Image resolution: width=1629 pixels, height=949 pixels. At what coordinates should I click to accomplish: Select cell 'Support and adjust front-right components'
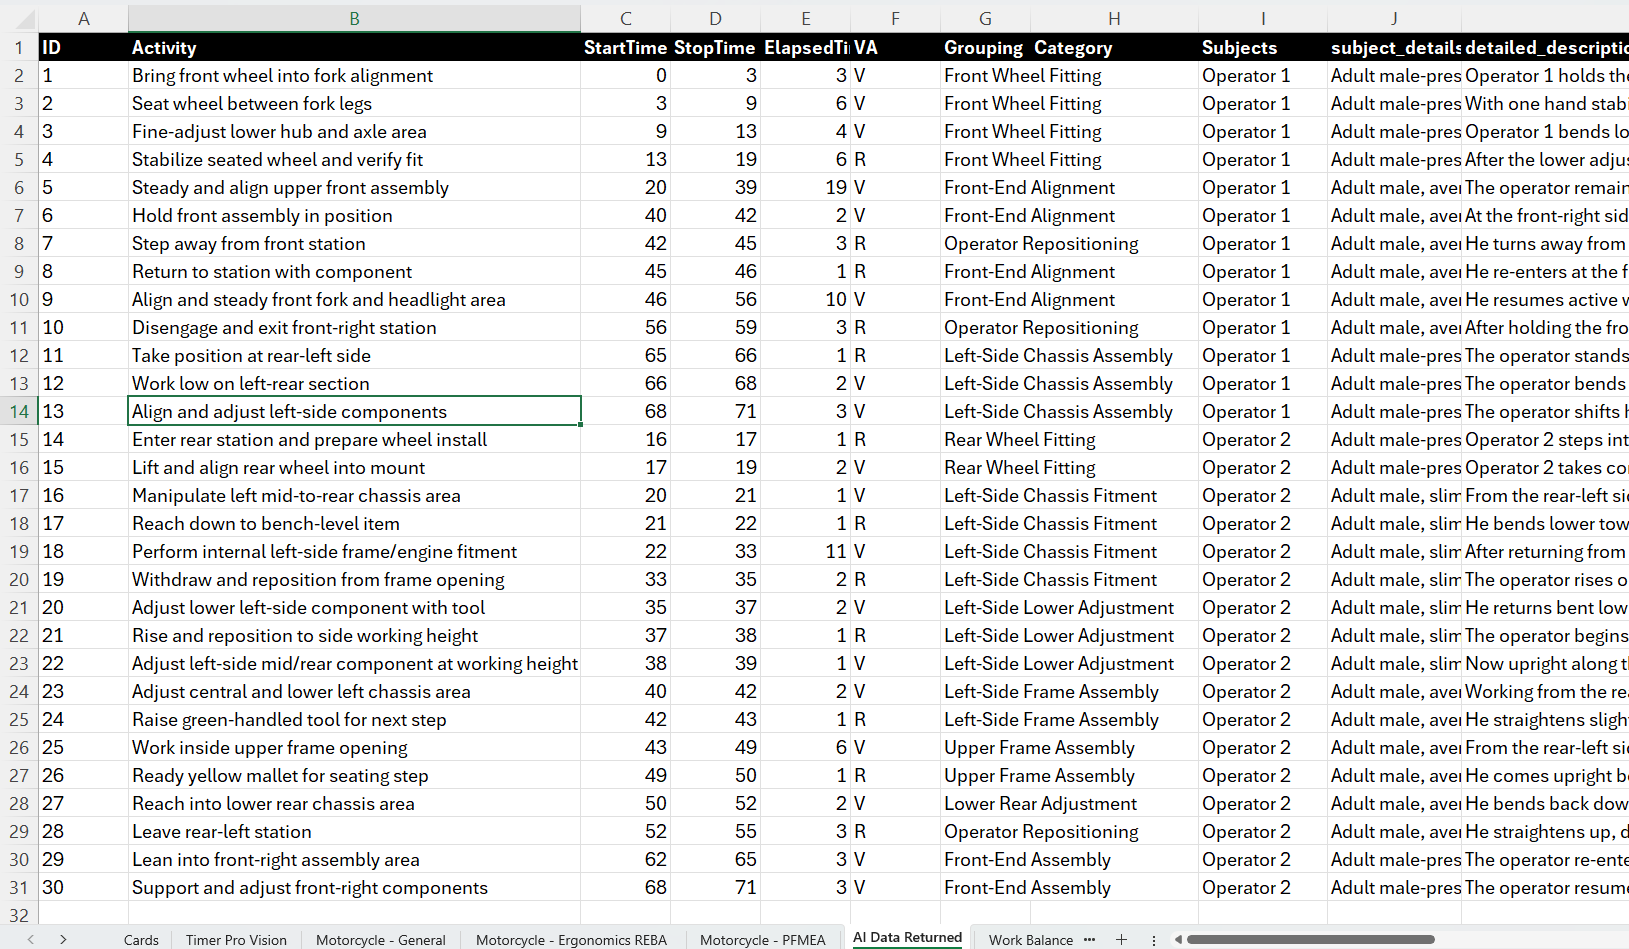[354, 887]
